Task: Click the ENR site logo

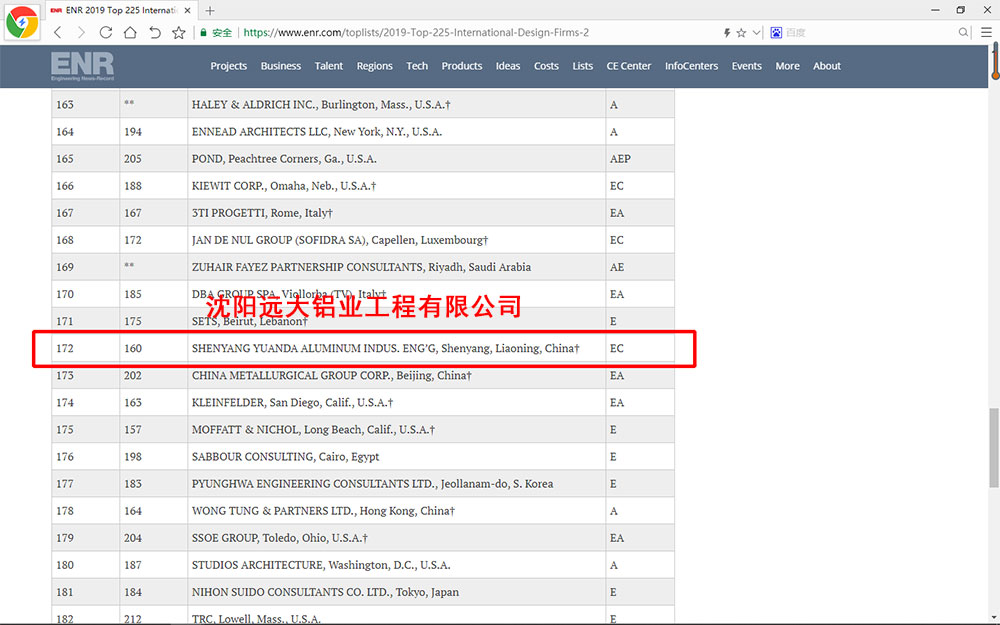Action: point(82,66)
